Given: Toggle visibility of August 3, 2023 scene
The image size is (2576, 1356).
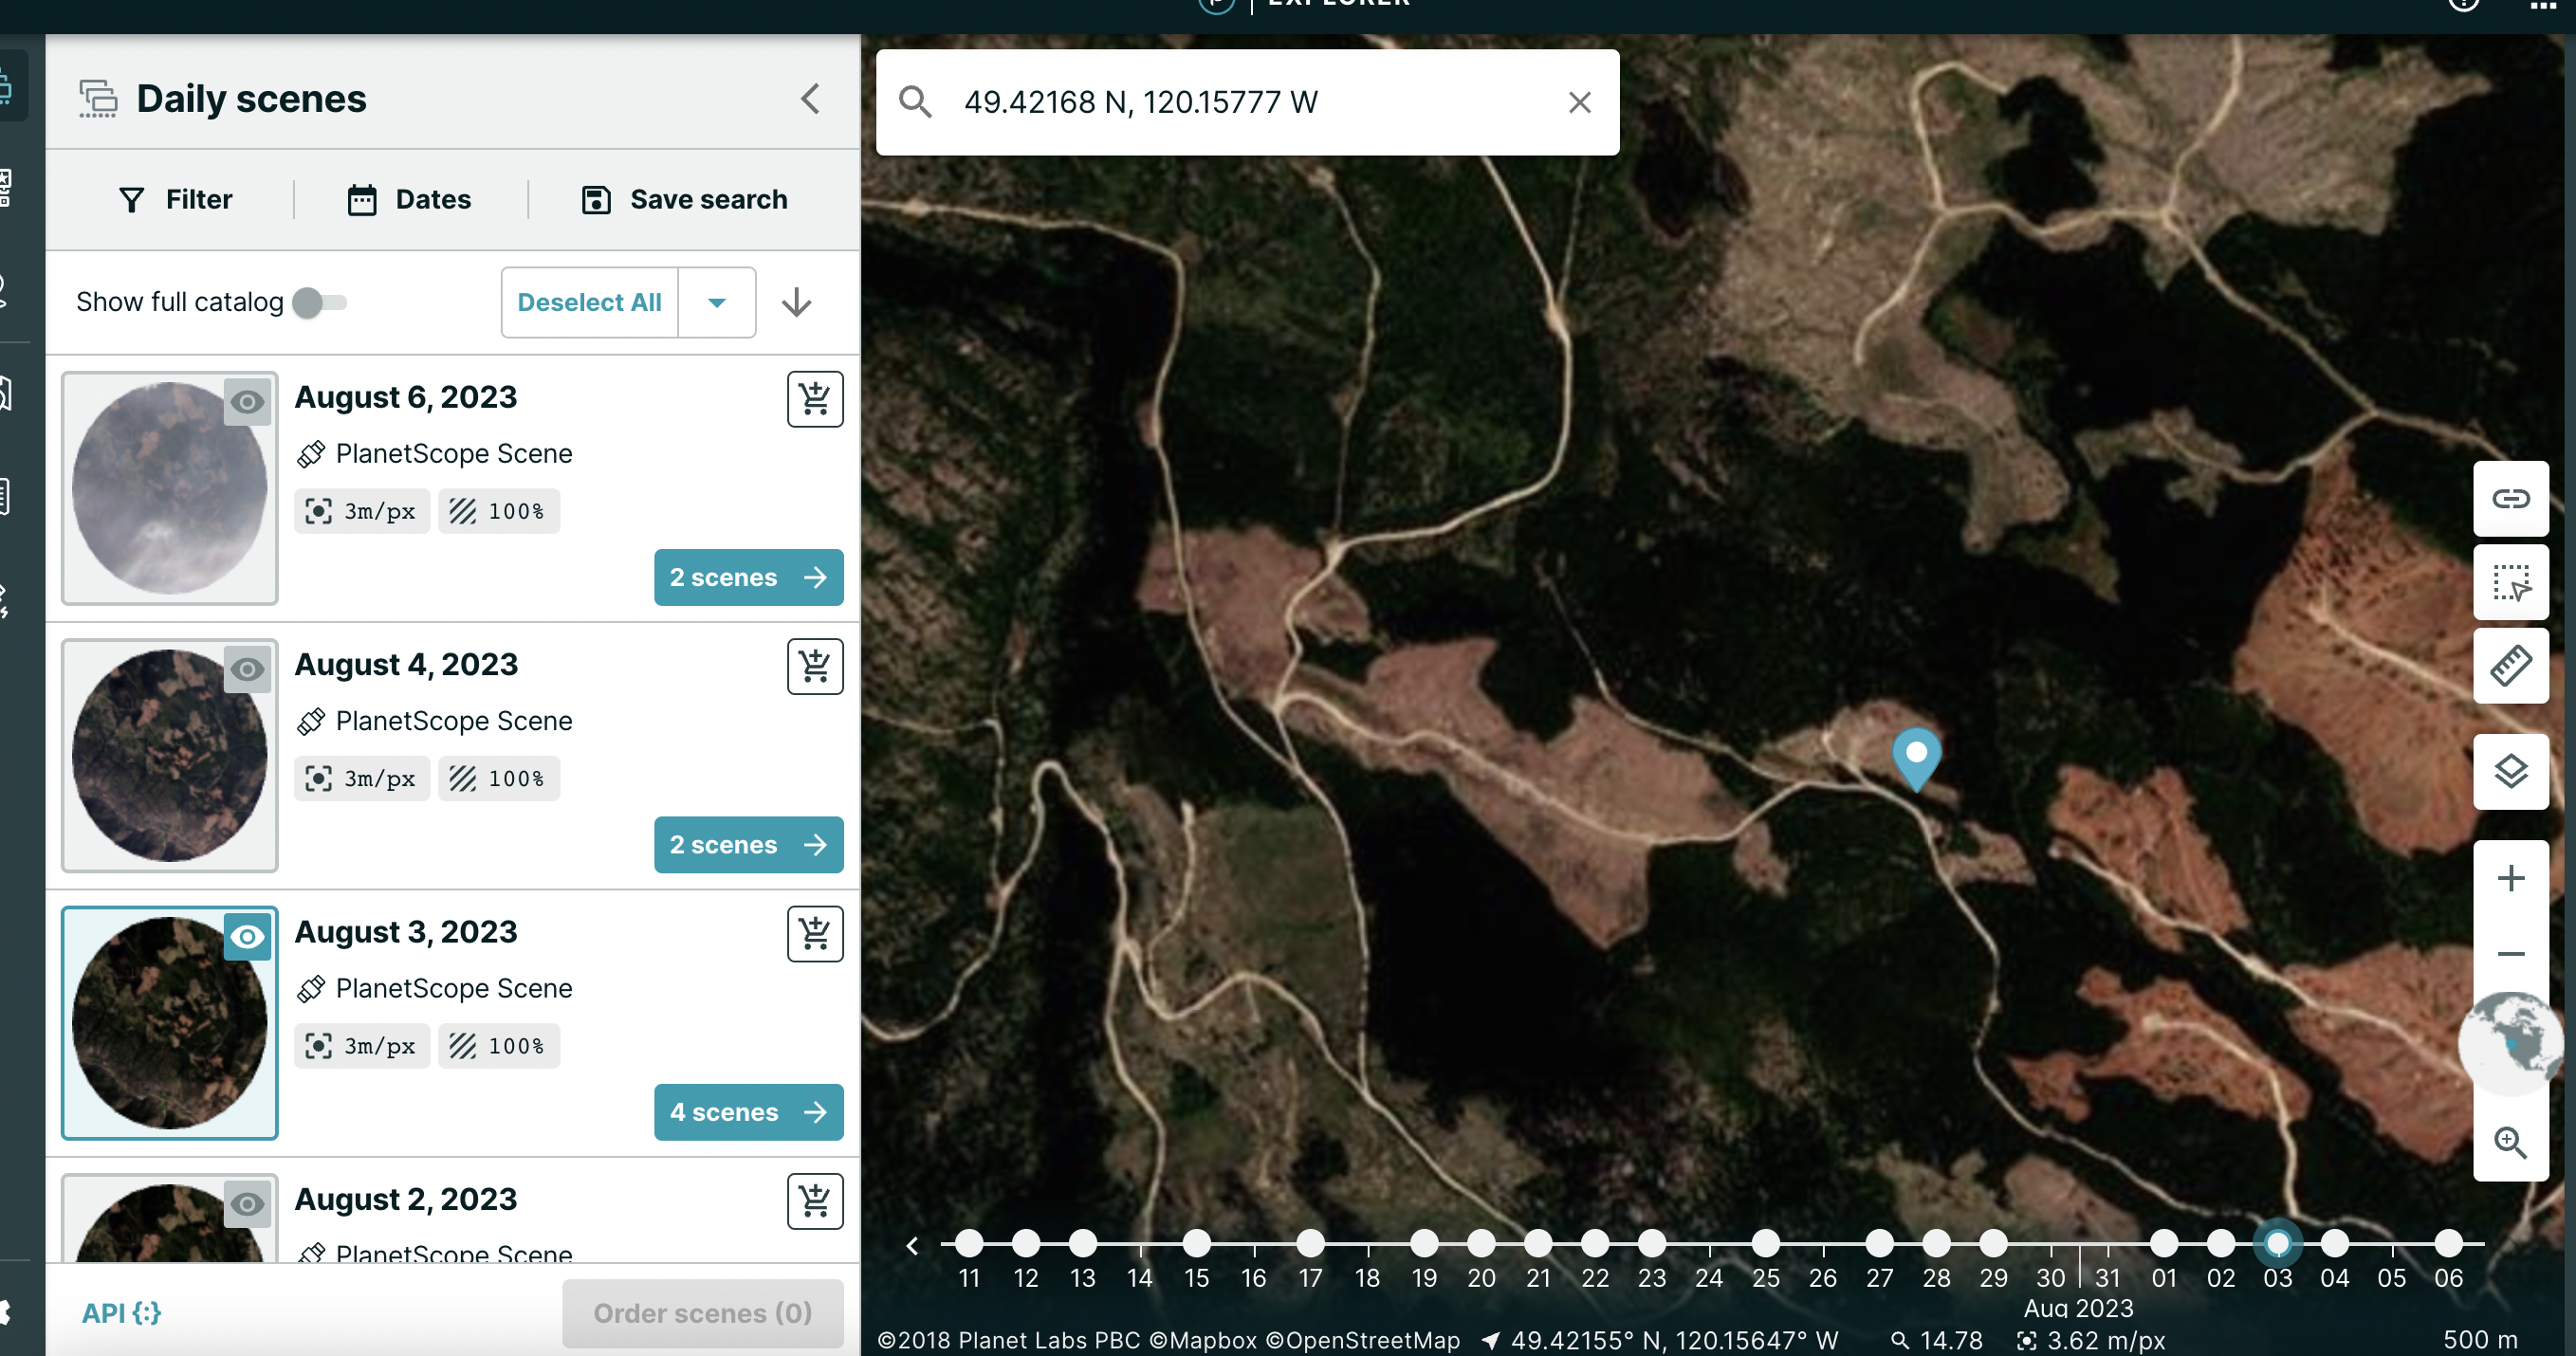Looking at the screenshot, I should 247,937.
